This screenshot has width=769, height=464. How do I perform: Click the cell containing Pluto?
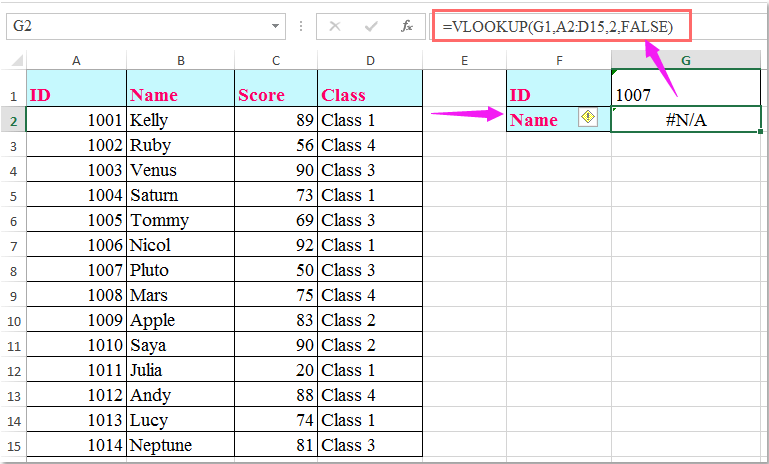pyautogui.click(x=180, y=270)
